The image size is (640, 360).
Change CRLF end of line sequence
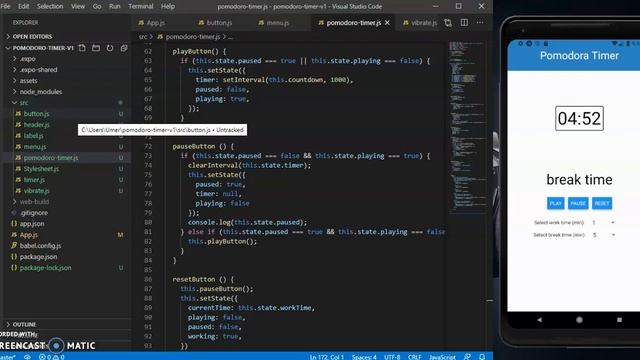(414, 357)
